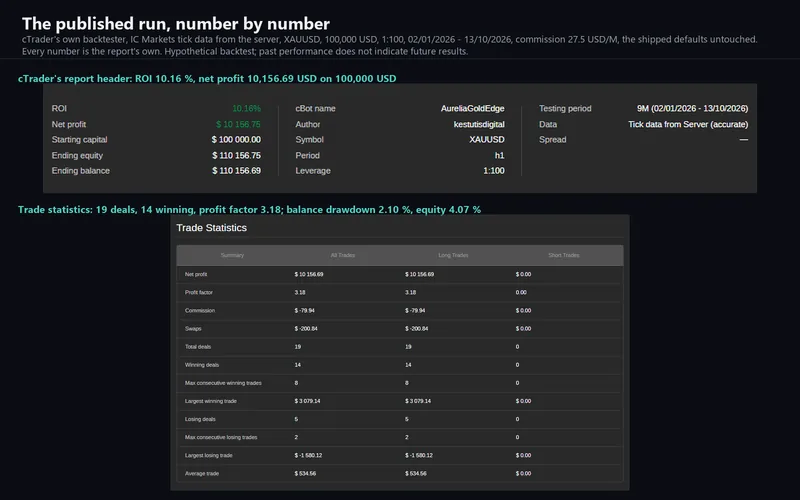Click All Trades total deals value 19
Viewport: 800px width, 500px height.
(297, 347)
